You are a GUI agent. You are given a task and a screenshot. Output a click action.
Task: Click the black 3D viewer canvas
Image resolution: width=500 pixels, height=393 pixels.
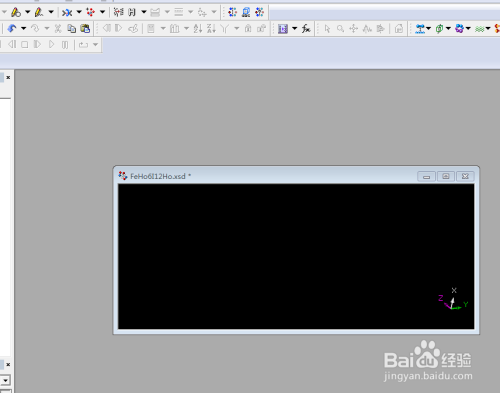[x=296, y=256]
